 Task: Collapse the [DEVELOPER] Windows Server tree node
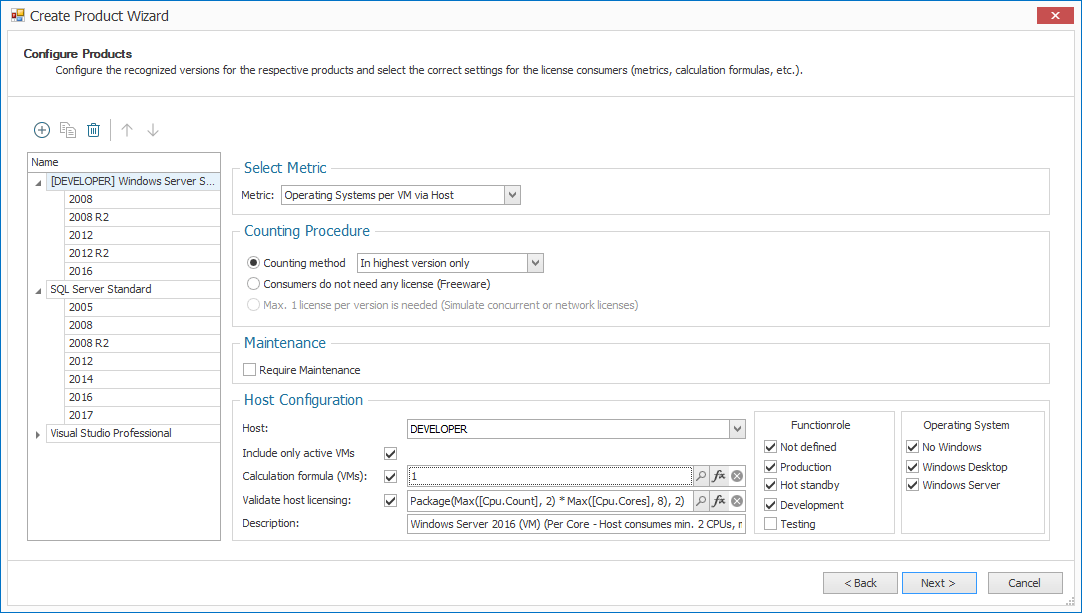click(38, 183)
